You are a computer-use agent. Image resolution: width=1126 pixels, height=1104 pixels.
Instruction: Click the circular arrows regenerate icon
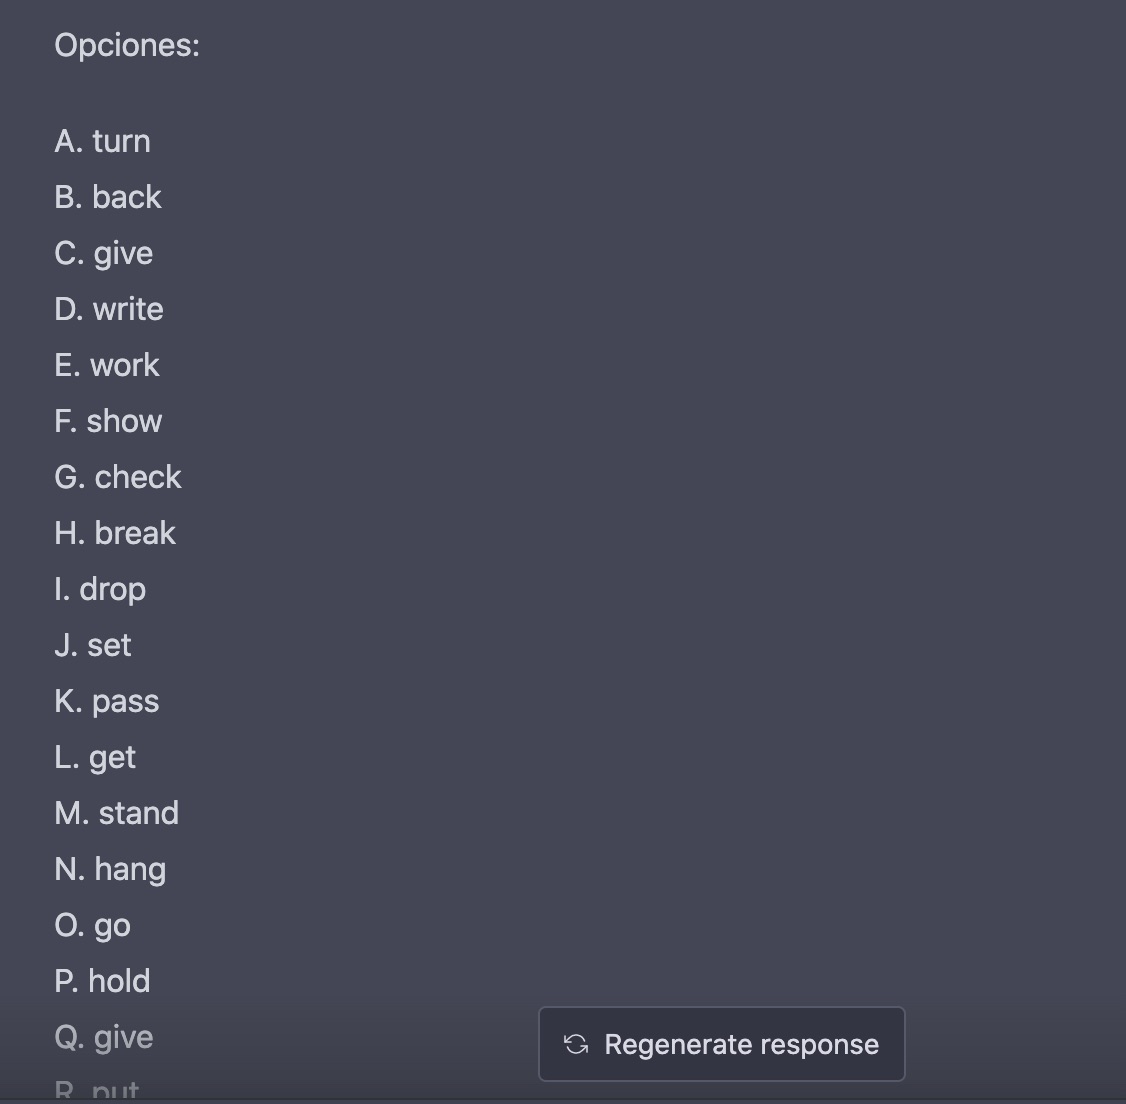[576, 1044]
